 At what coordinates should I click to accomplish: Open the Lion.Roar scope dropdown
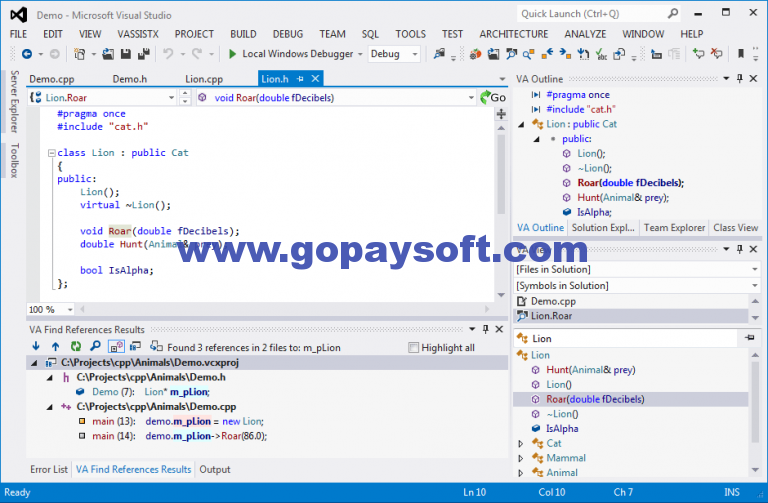pos(171,97)
